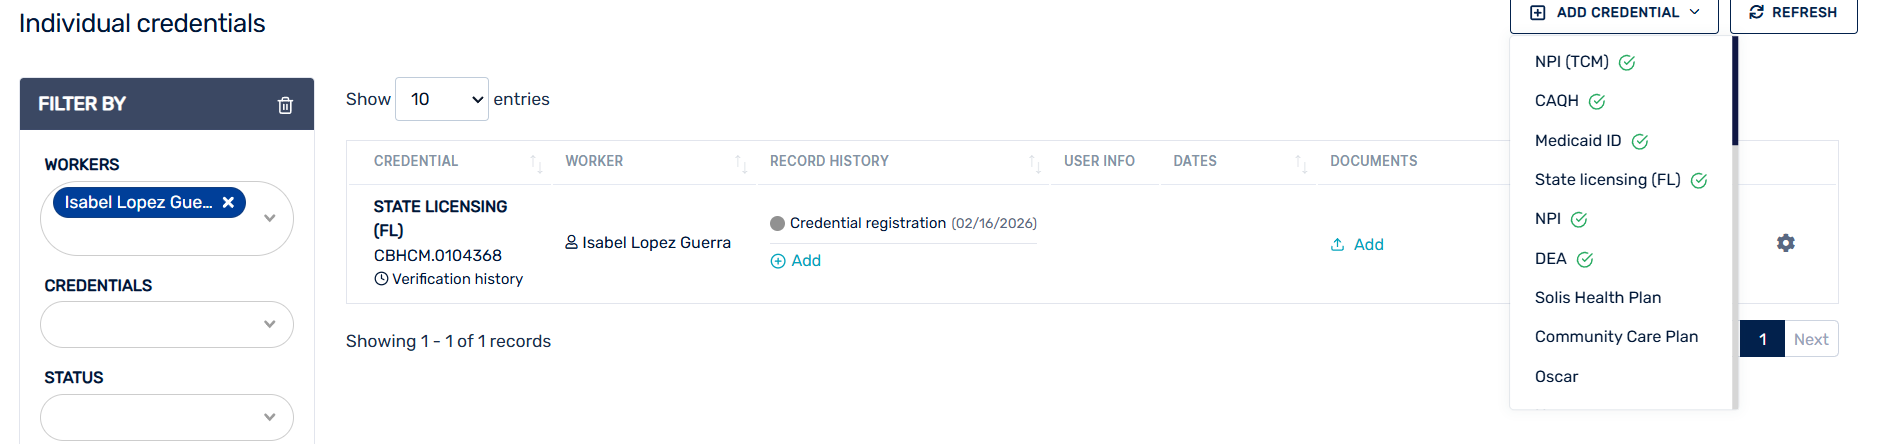1888x444 pixels.
Task: Go to the Next page
Action: tap(1810, 340)
